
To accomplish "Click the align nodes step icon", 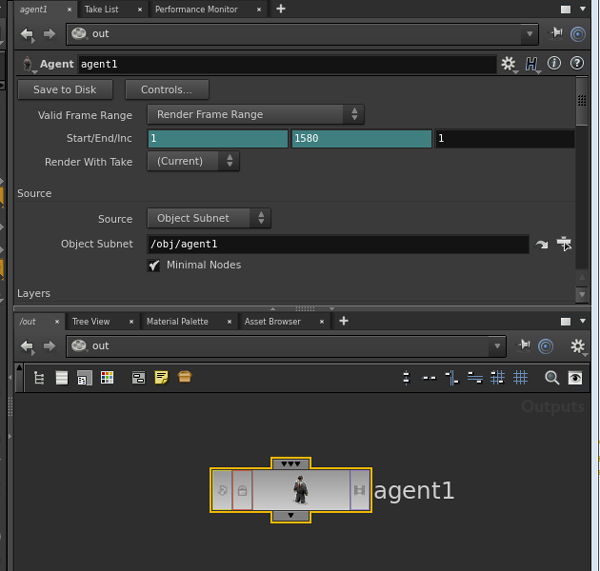I will click(452, 378).
